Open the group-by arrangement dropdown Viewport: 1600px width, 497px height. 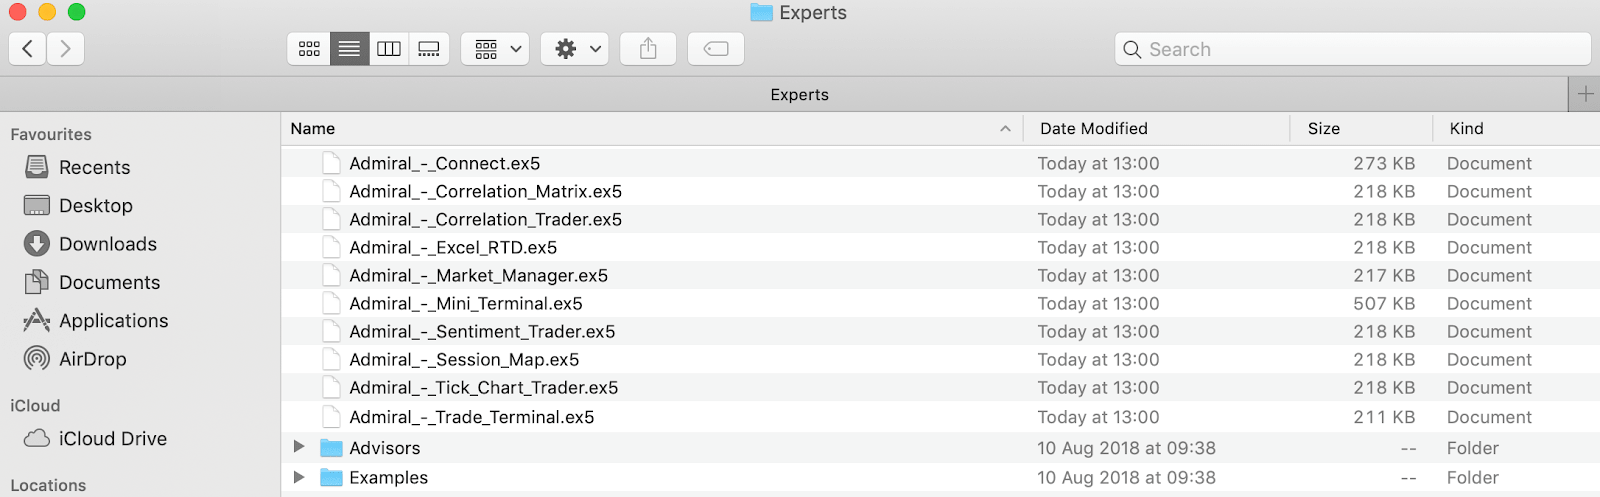point(495,49)
